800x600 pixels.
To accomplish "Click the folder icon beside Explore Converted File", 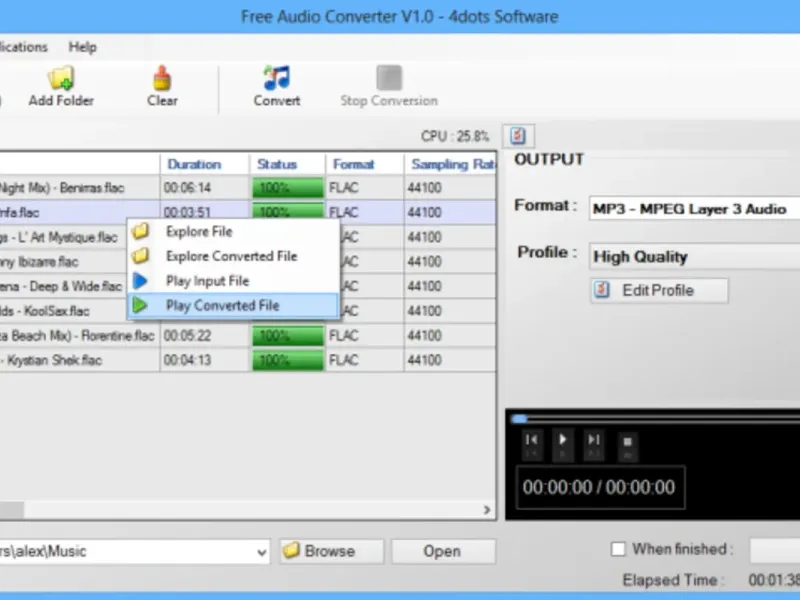I will pos(140,256).
